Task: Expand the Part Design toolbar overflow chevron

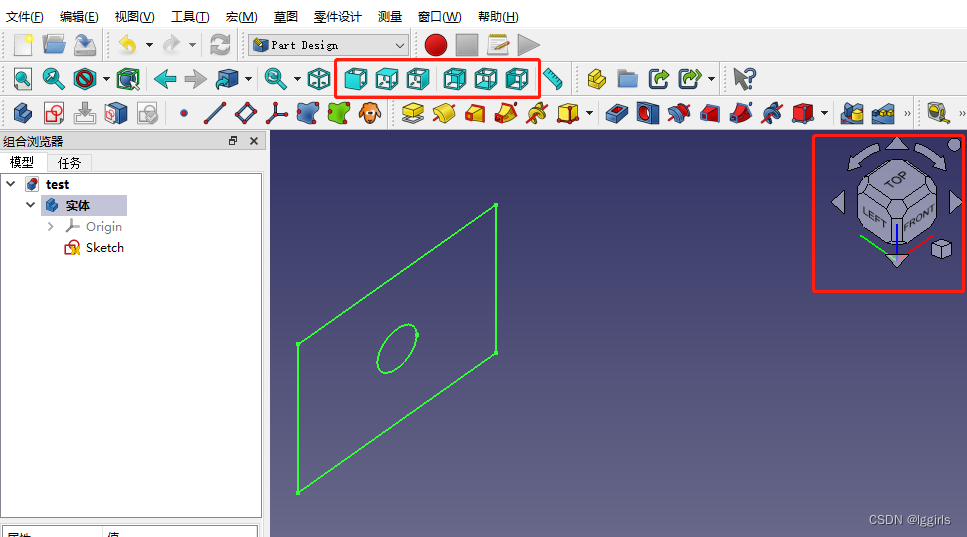Action: [907, 113]
